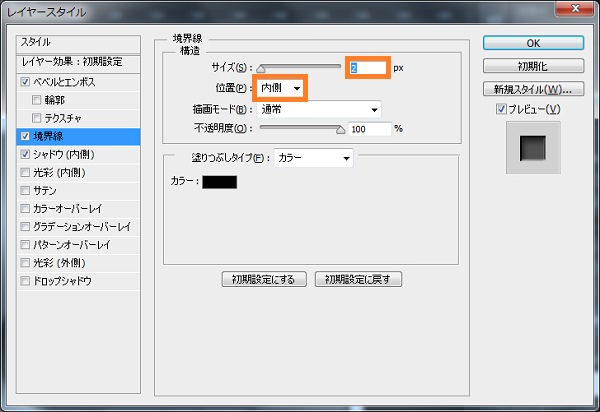
Task: Click the 初期化 button
Action: coord(533,66)
